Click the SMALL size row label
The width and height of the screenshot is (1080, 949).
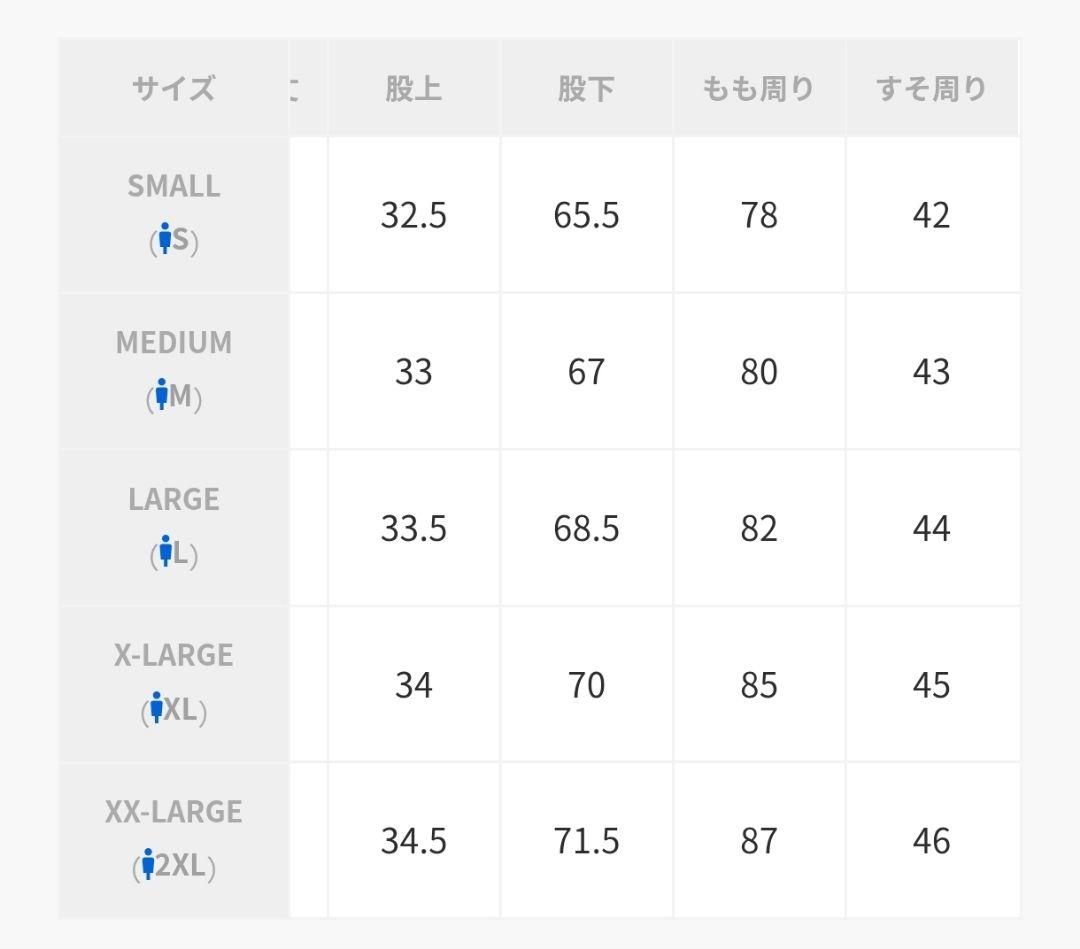[x=173, y=186]
